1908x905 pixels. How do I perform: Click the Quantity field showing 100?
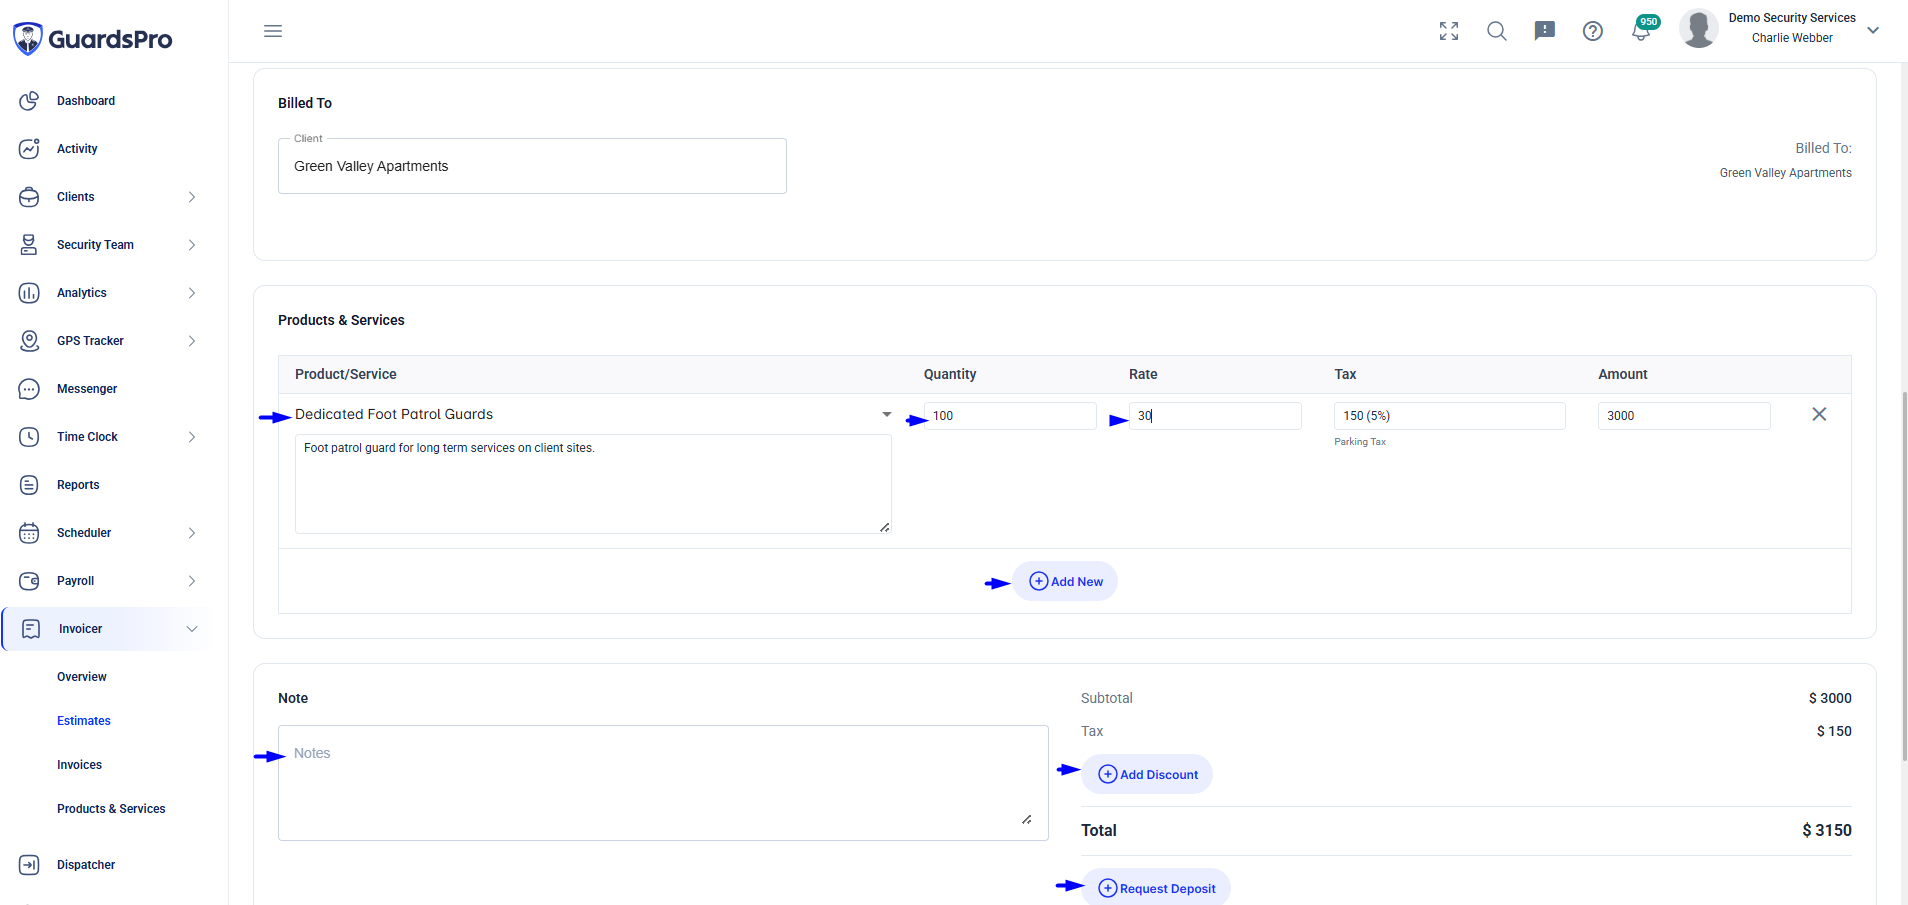[1010, 416]
